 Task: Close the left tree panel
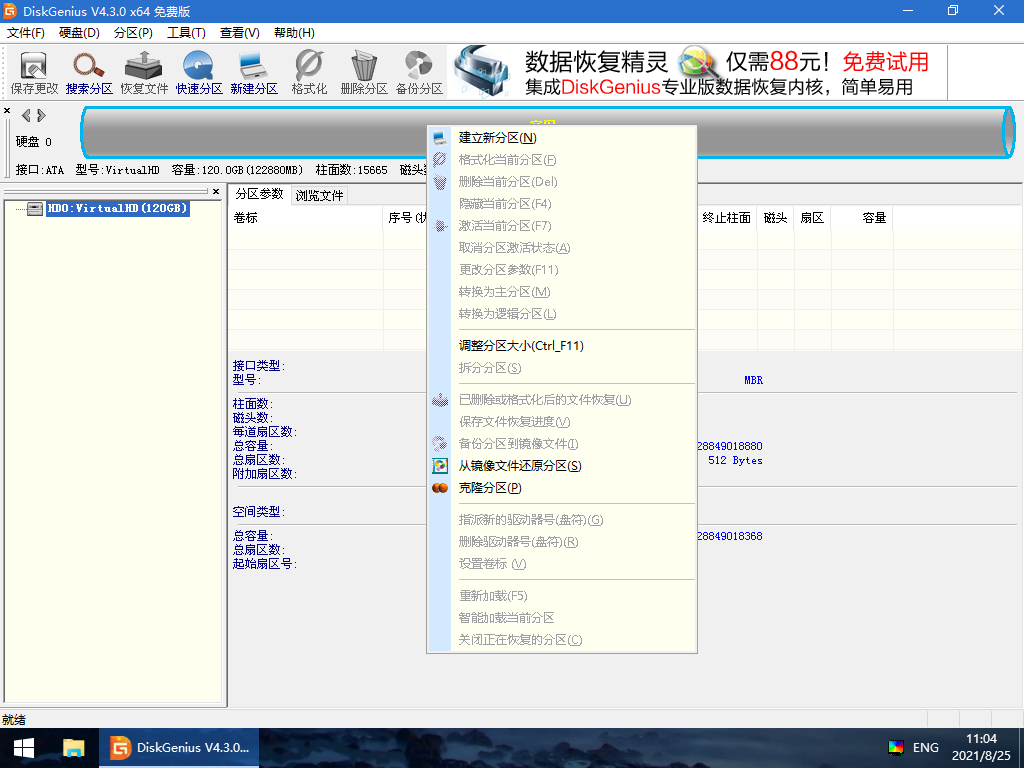(x=216, y=191)
